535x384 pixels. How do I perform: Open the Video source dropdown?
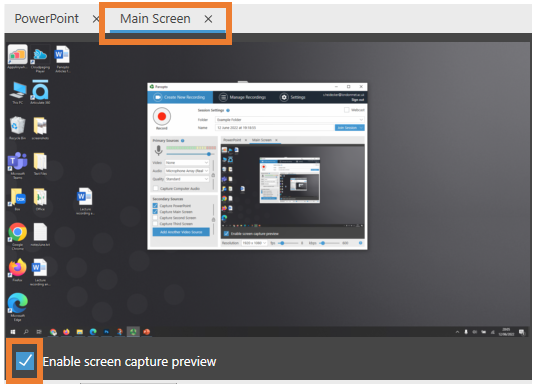click(x=187, y=163)
